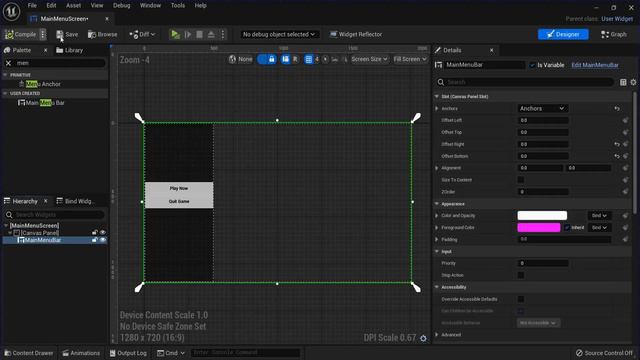Toggle the grid snapping icon

pos(309,60)
